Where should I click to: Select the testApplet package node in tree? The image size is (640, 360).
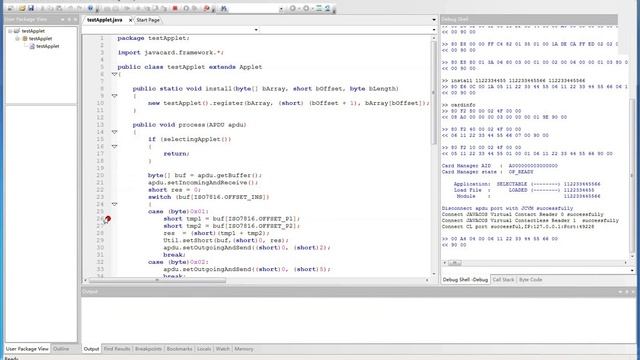coord(40,38)
